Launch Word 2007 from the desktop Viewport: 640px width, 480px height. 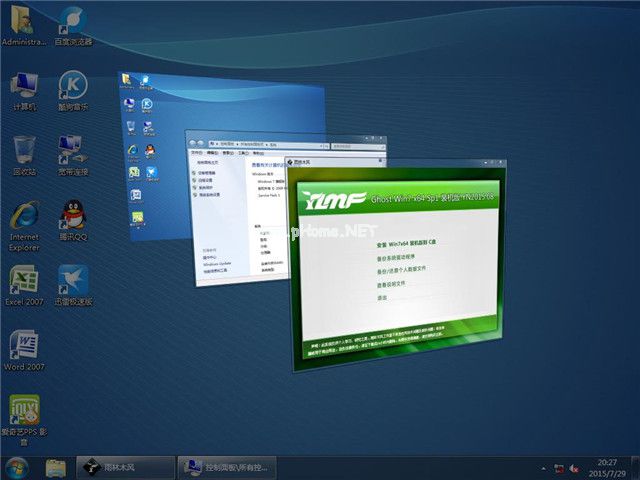click(24, 346)
